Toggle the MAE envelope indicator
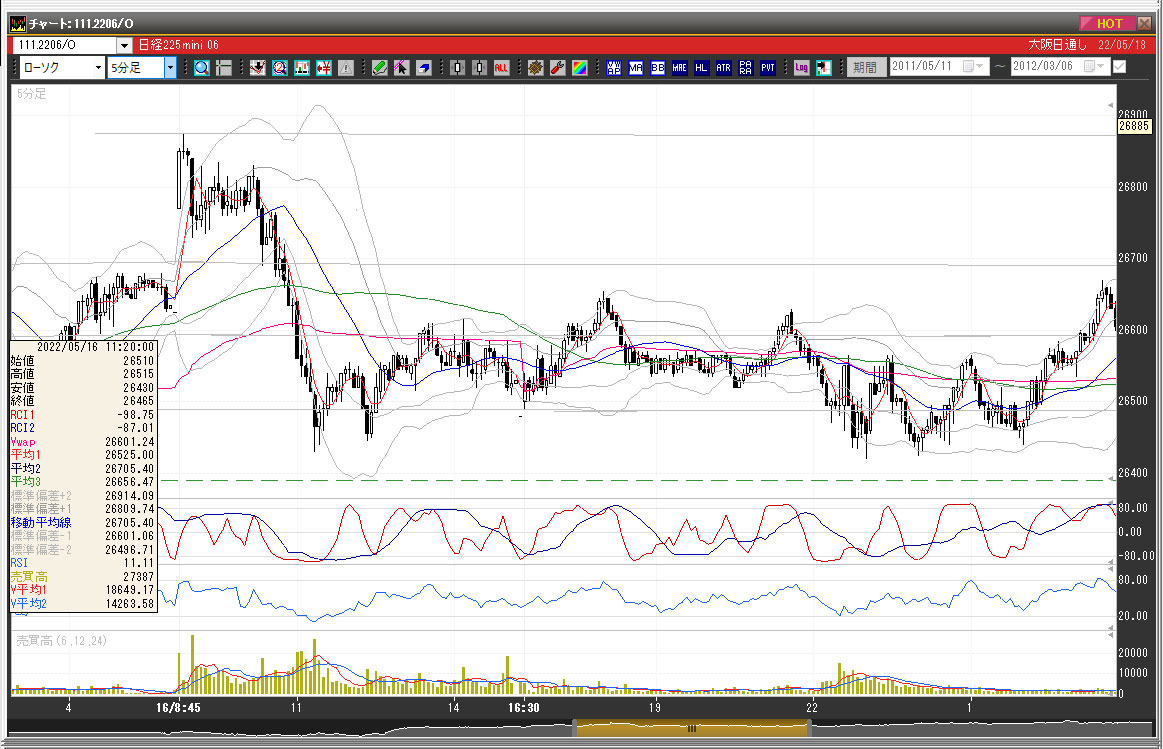The width and height of the screenshot is (1163, 749). click(679, 67)
